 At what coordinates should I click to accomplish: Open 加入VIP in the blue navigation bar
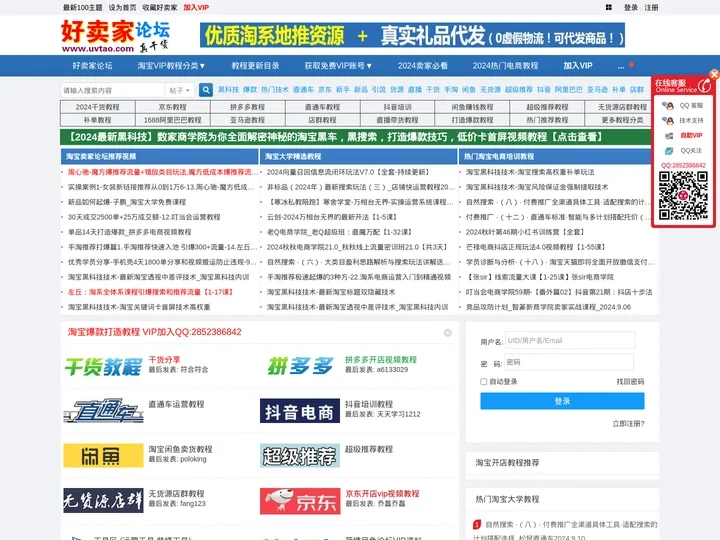(578, 66)
